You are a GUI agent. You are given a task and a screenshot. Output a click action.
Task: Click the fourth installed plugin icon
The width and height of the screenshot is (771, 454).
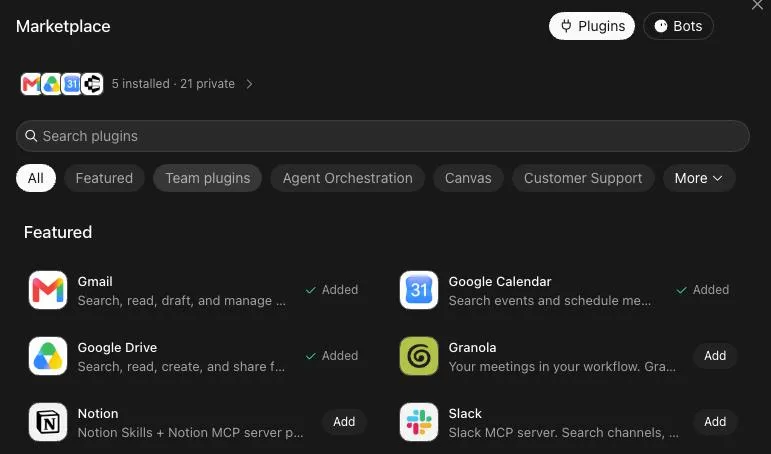tap(92, 84)
